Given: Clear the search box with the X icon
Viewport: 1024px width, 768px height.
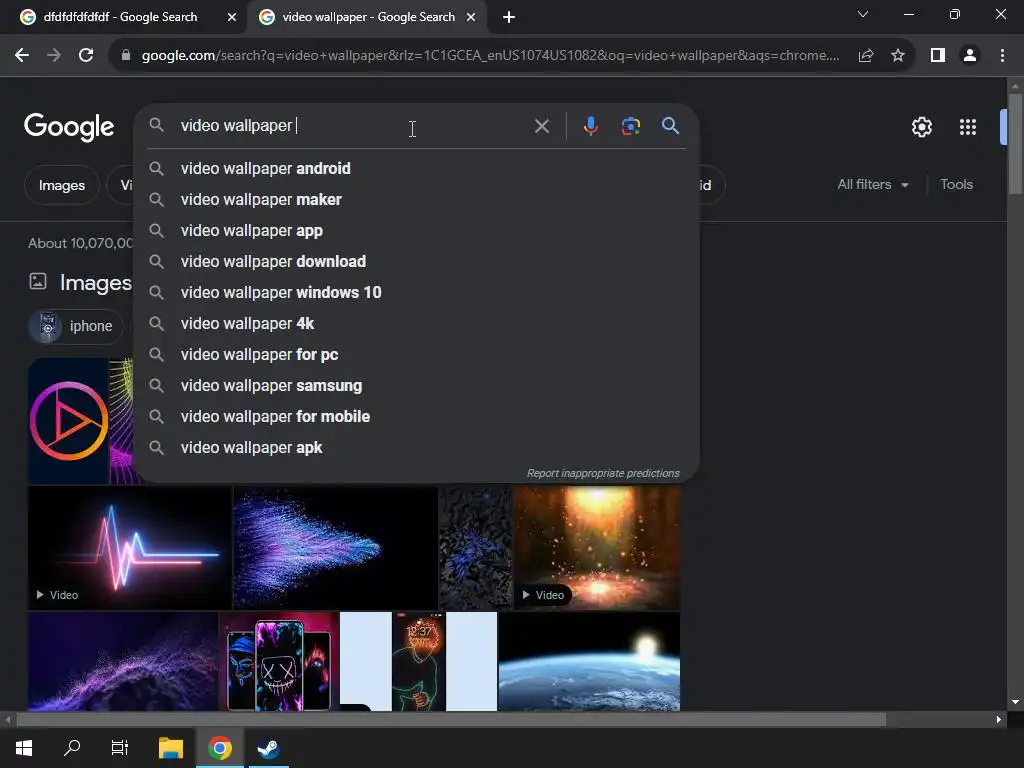Looking at the screenshot, I should coord(541,126).
